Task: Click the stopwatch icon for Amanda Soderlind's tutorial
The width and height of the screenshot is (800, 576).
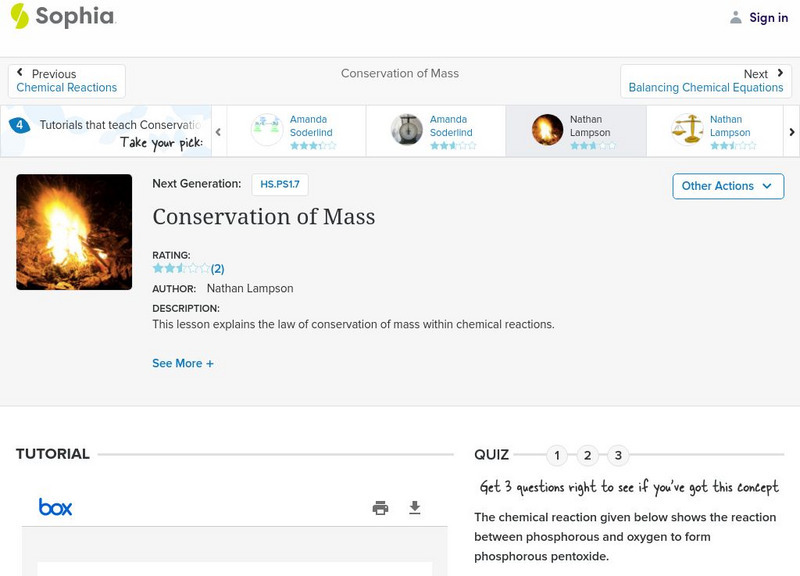Action: pyautogui.click(x=410, y=128)
